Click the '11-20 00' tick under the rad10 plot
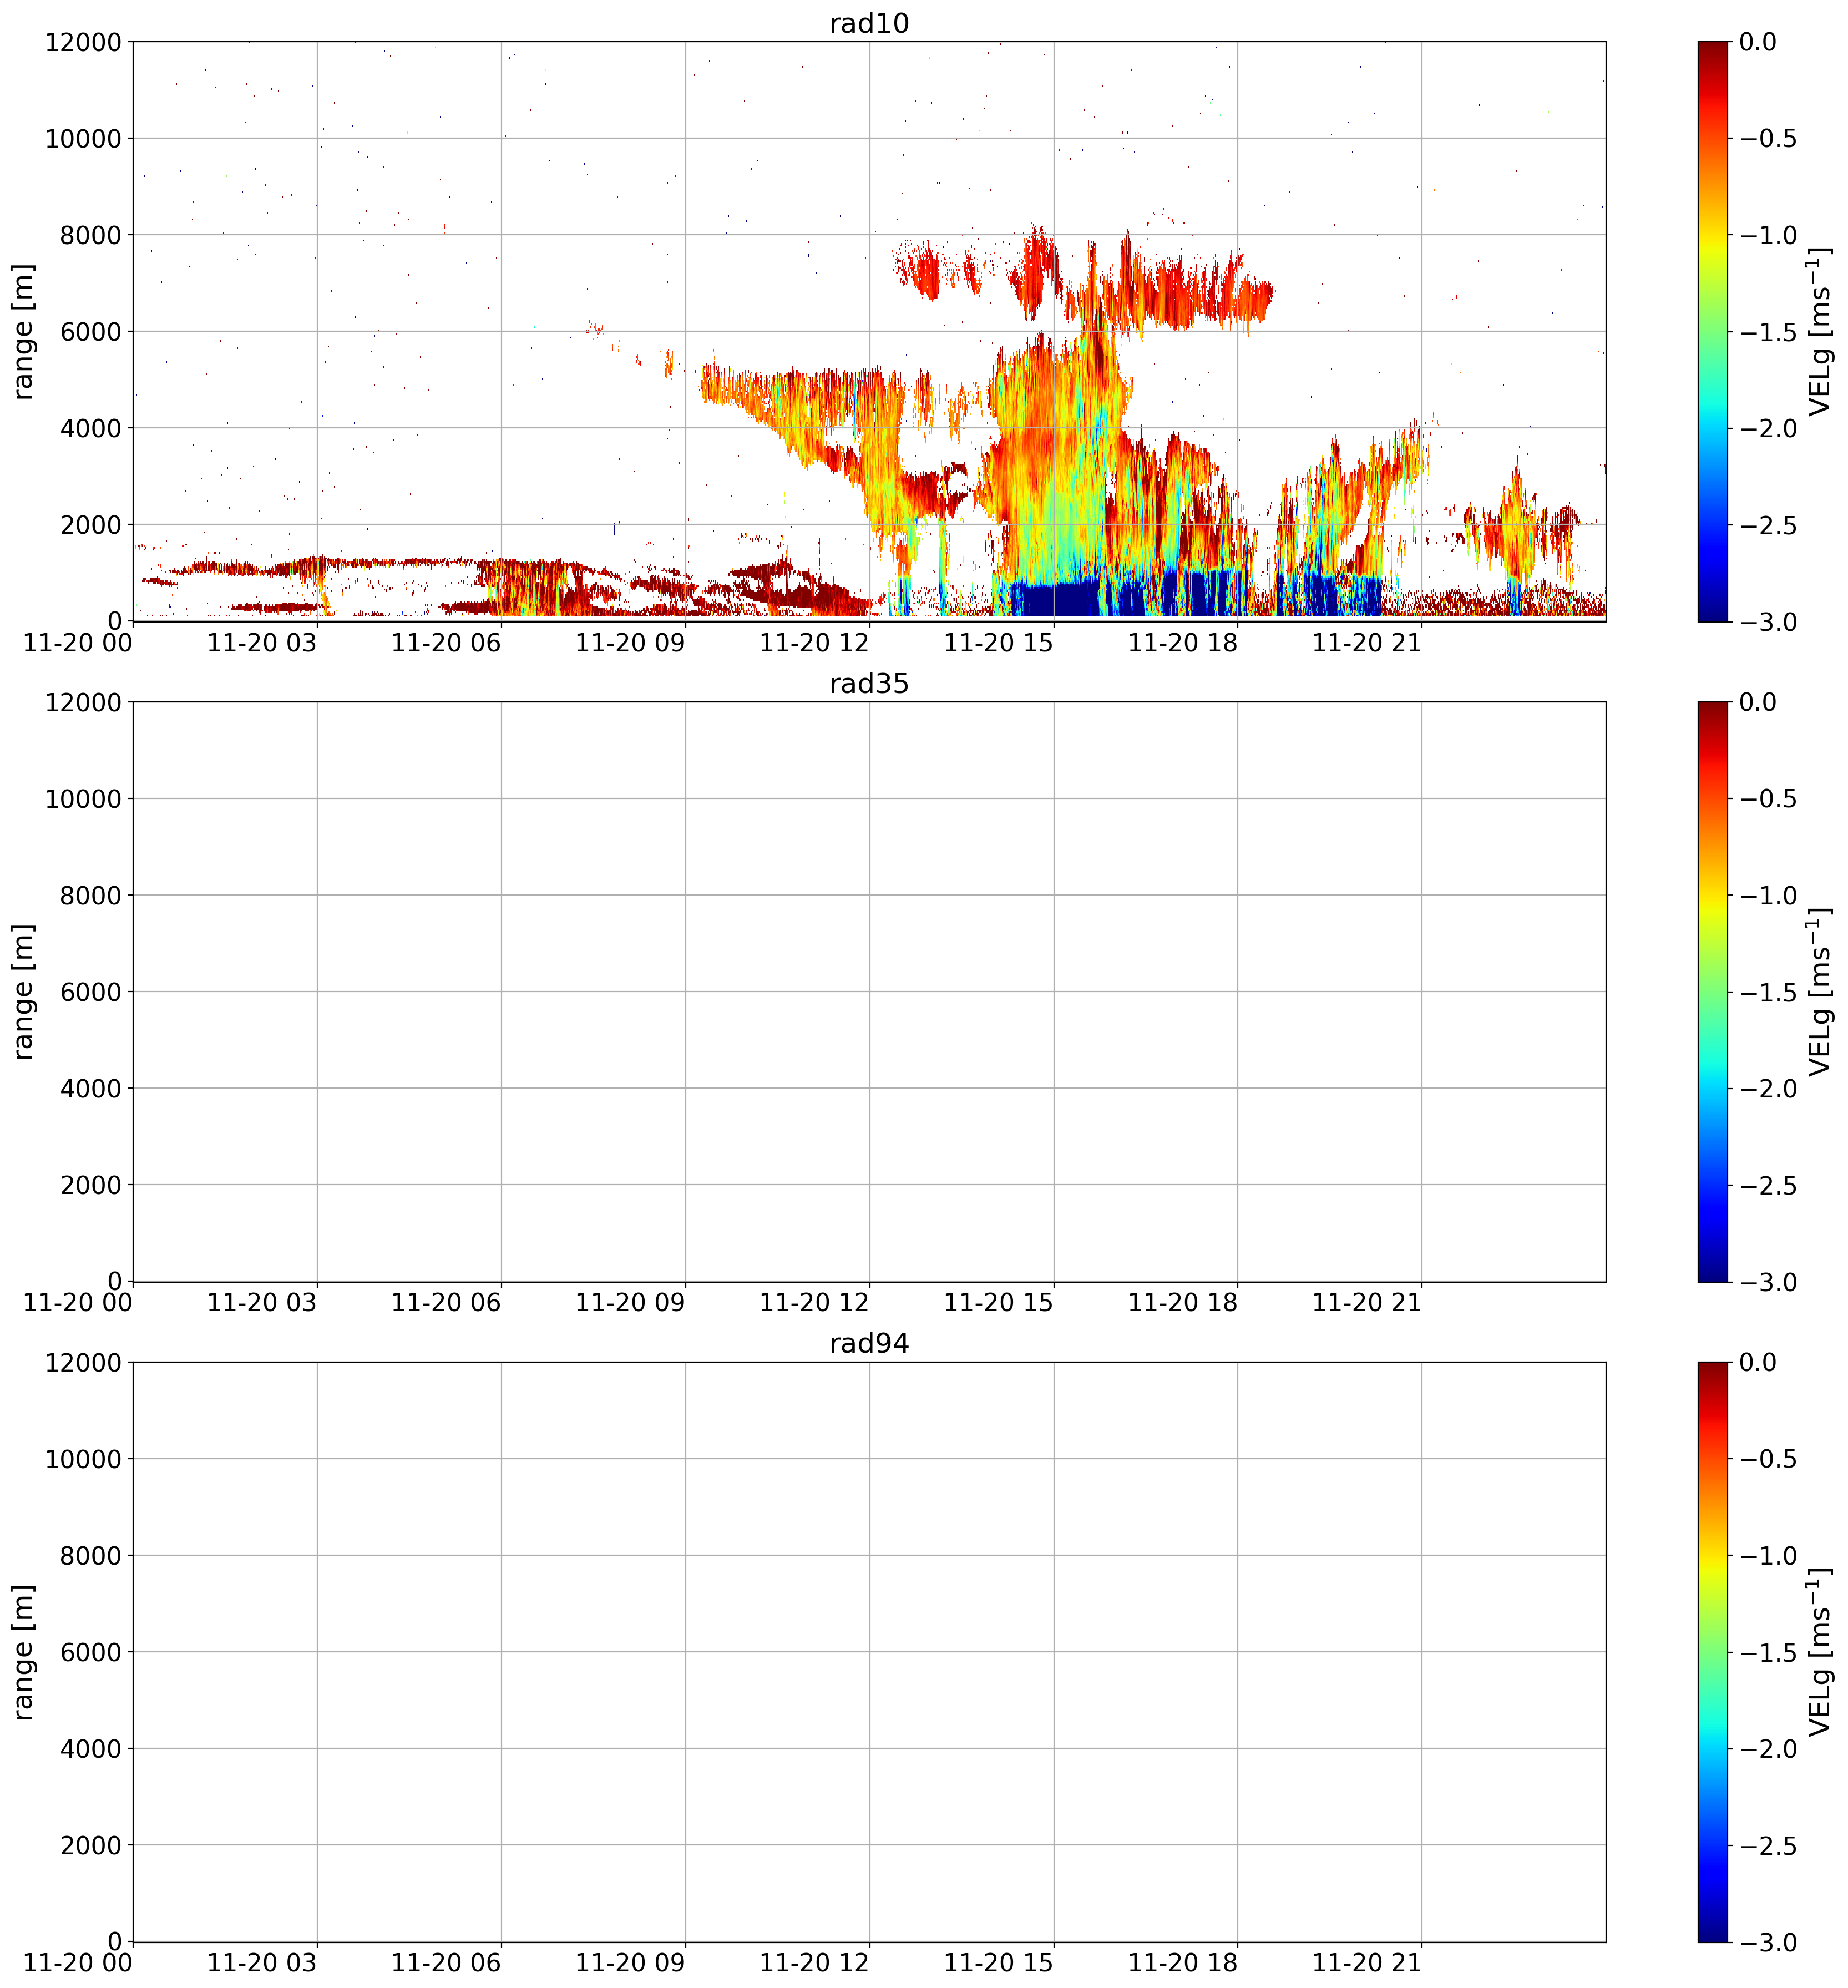 coord(78,644)
